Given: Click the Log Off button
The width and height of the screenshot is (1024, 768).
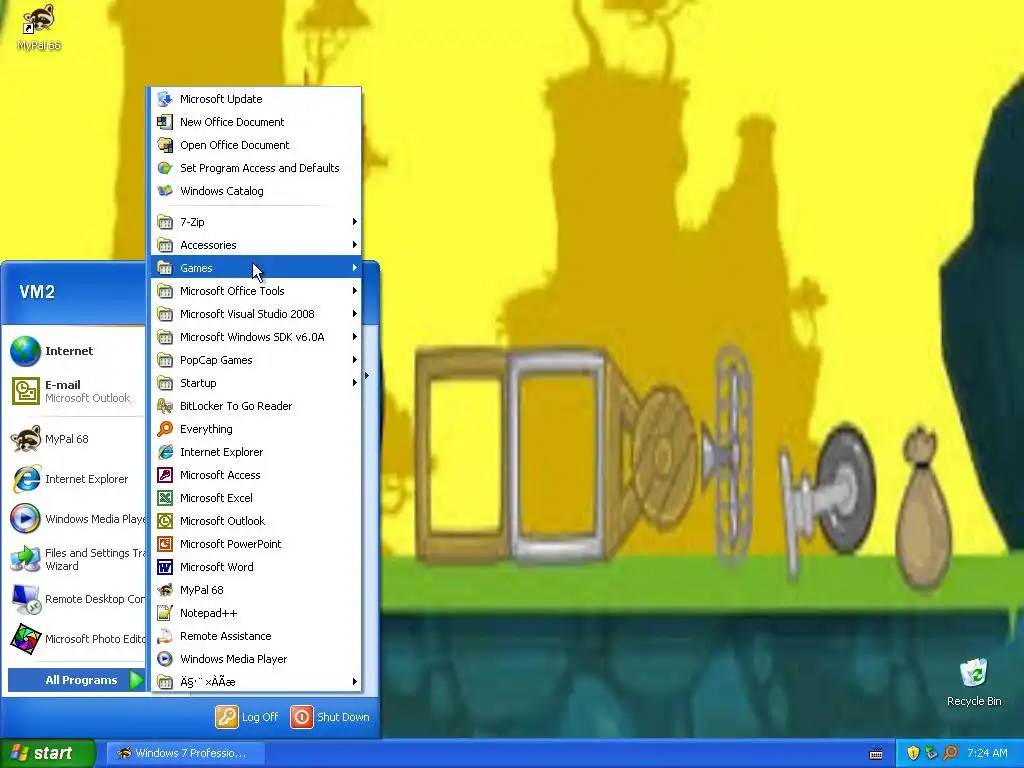Looking at the screenshot, I should [247, 717].
